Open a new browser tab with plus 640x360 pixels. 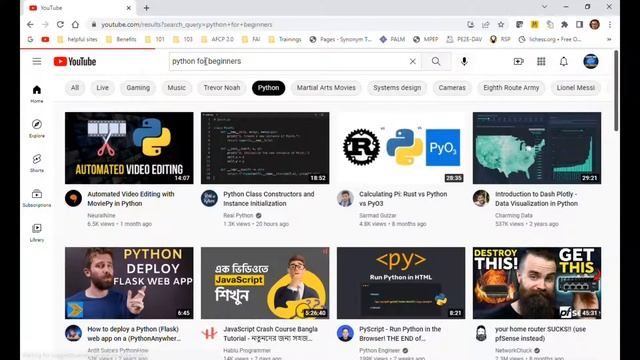(147, 8)
